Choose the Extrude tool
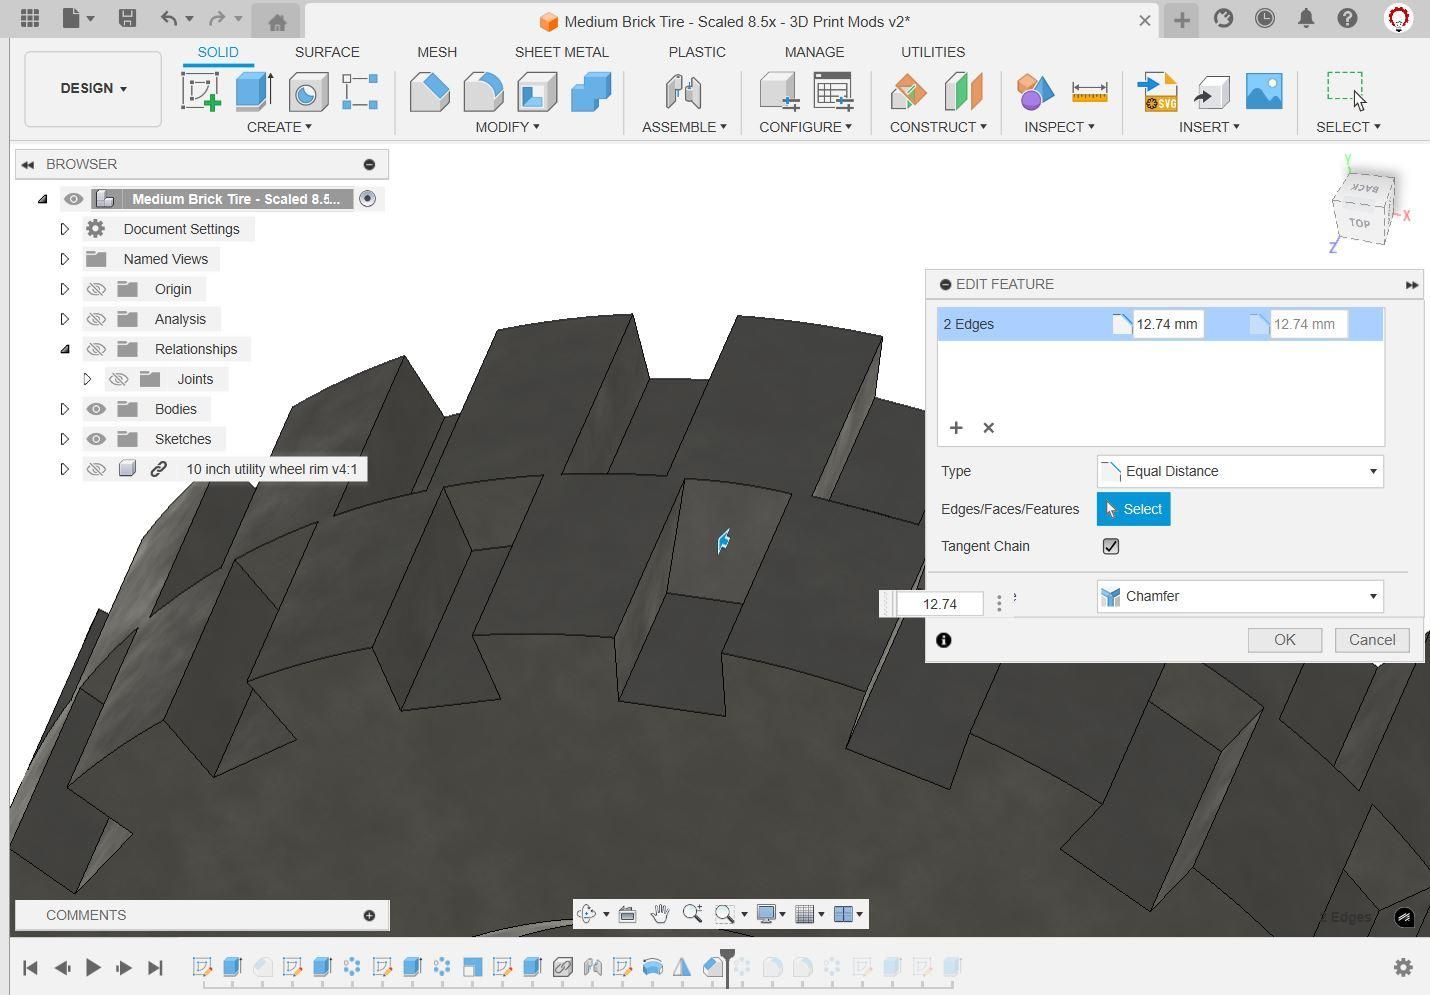This screenshot has width=1430, height=995. pyautogui.click(x=254, y=91)
